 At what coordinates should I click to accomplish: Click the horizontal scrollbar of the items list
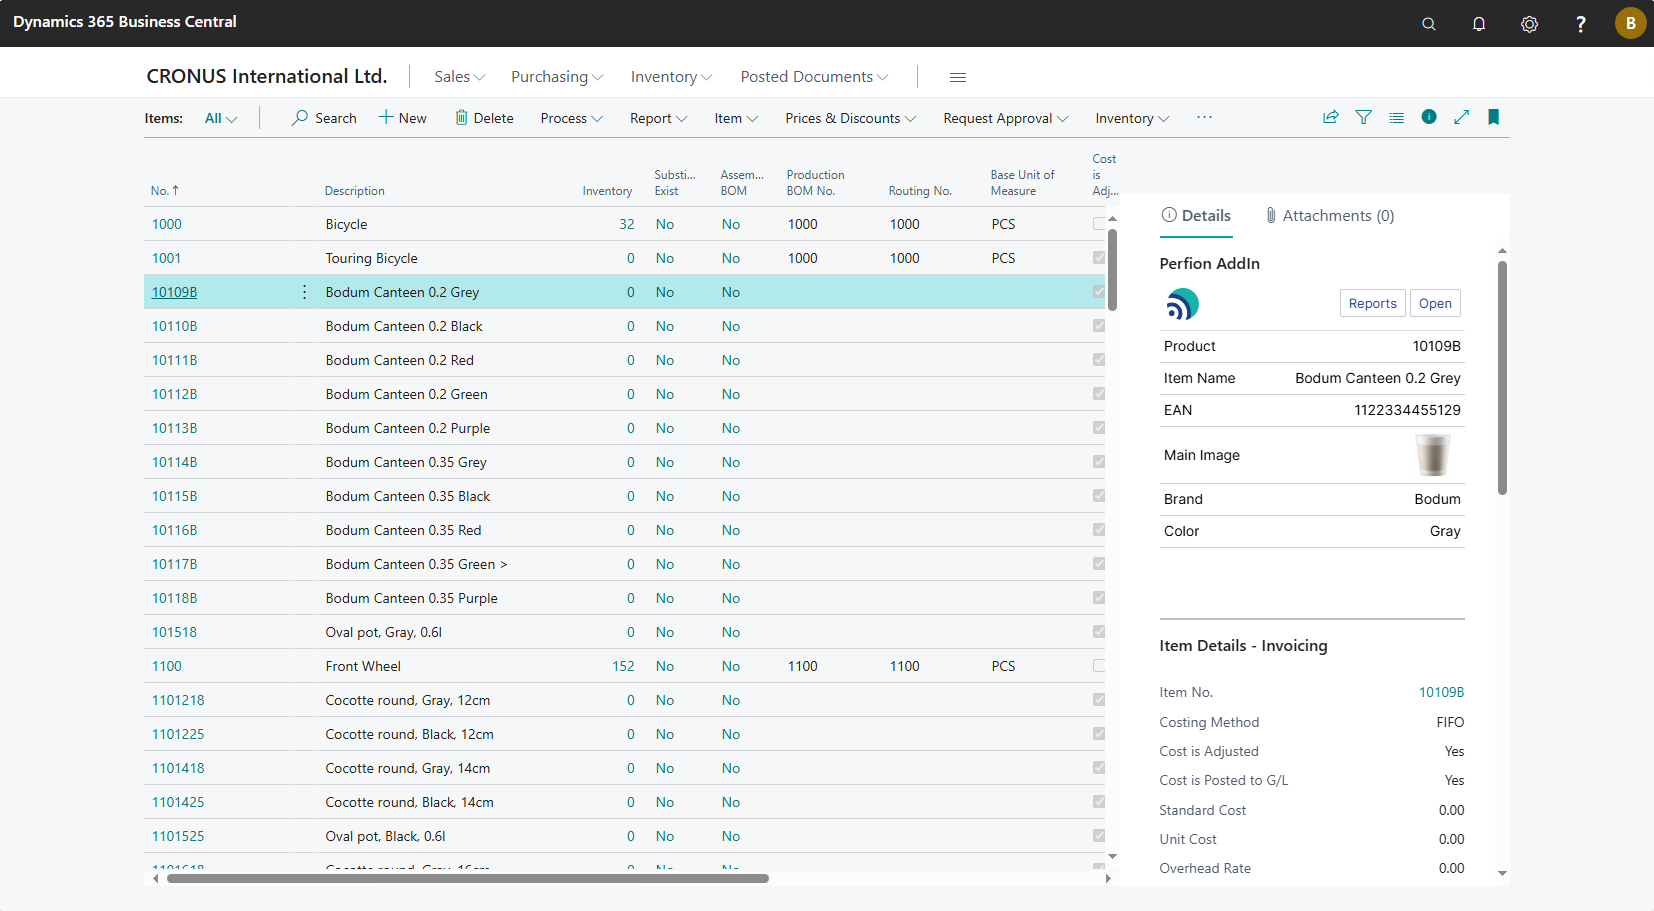pyautogui.click(x=468, y=878)
